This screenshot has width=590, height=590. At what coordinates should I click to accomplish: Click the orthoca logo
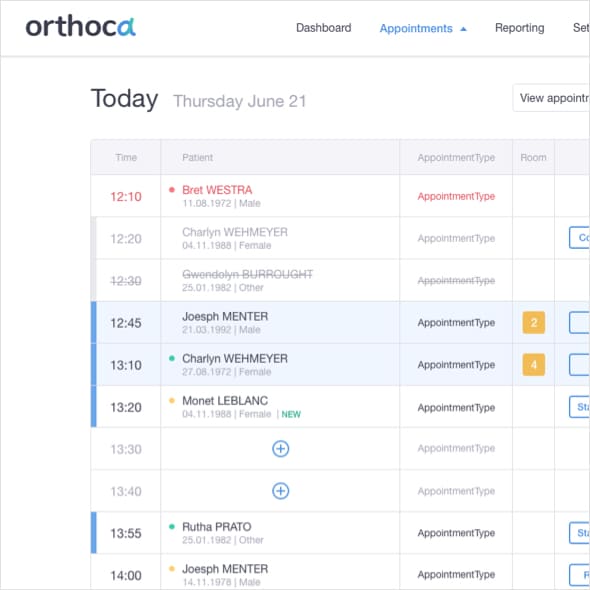81,26
